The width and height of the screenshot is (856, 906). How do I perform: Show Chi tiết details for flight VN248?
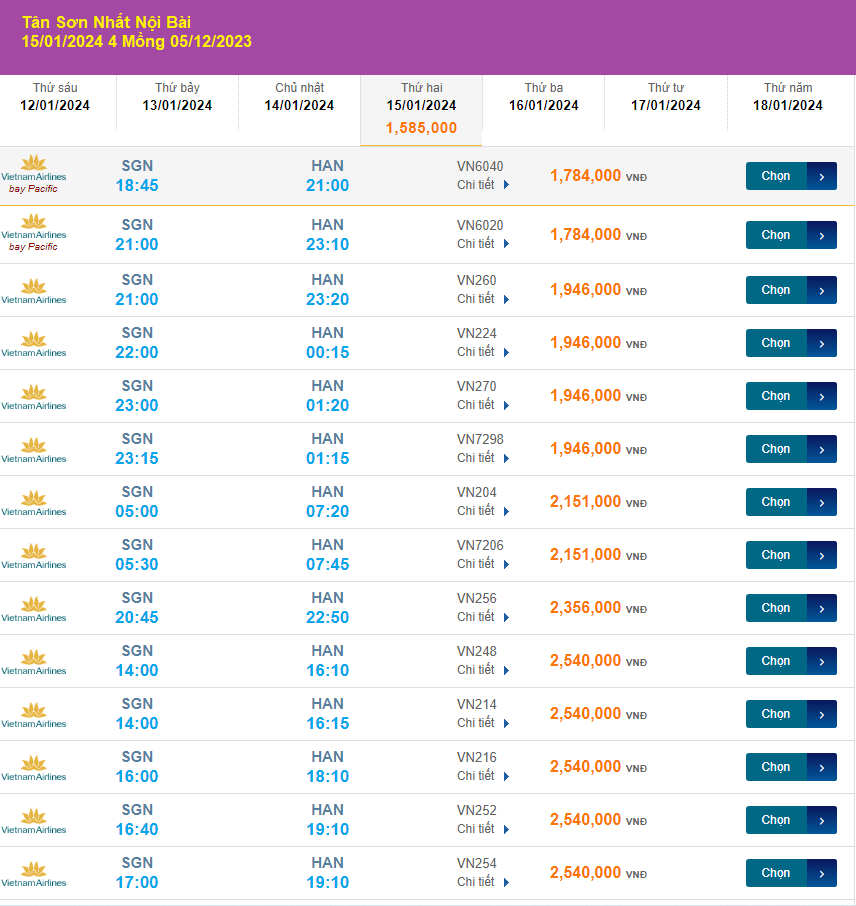point(483,670)
